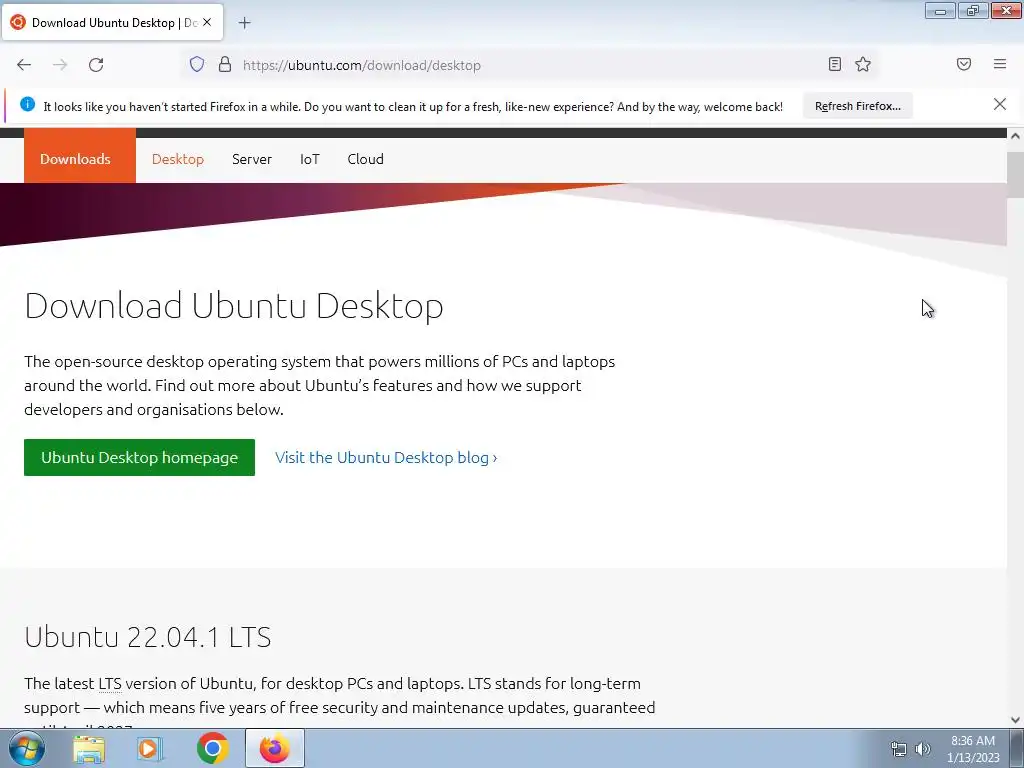The height and width of the screenshot is (768, 1024).
Task: Click the Ubuntu 22.04.1 LTS heading
Action: tap(148, 637)
